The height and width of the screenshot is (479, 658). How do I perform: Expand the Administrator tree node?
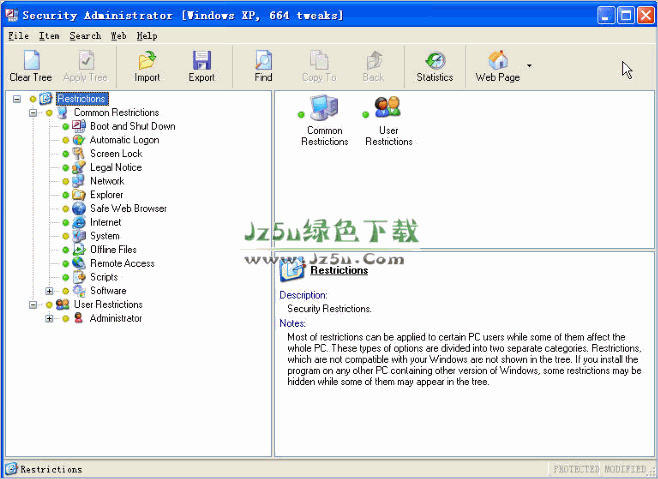coord(50,319)
